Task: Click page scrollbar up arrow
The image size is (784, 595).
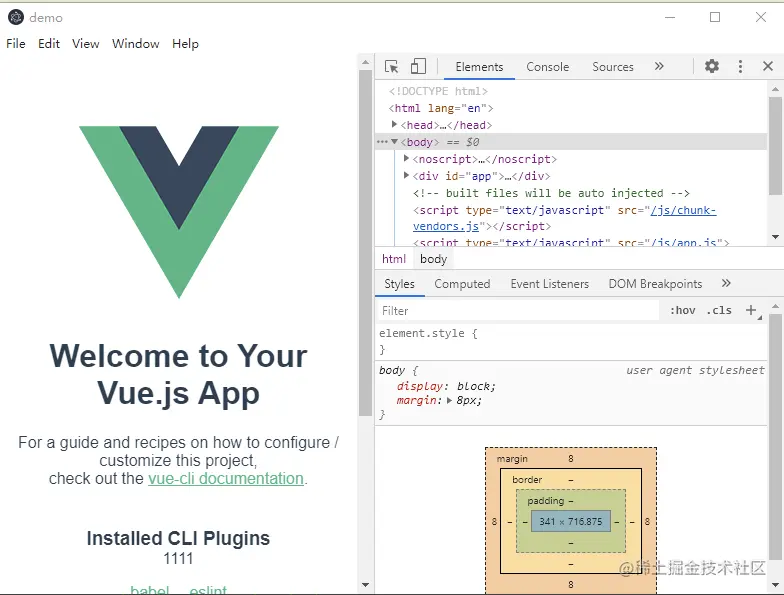Action: click(366, 62)
